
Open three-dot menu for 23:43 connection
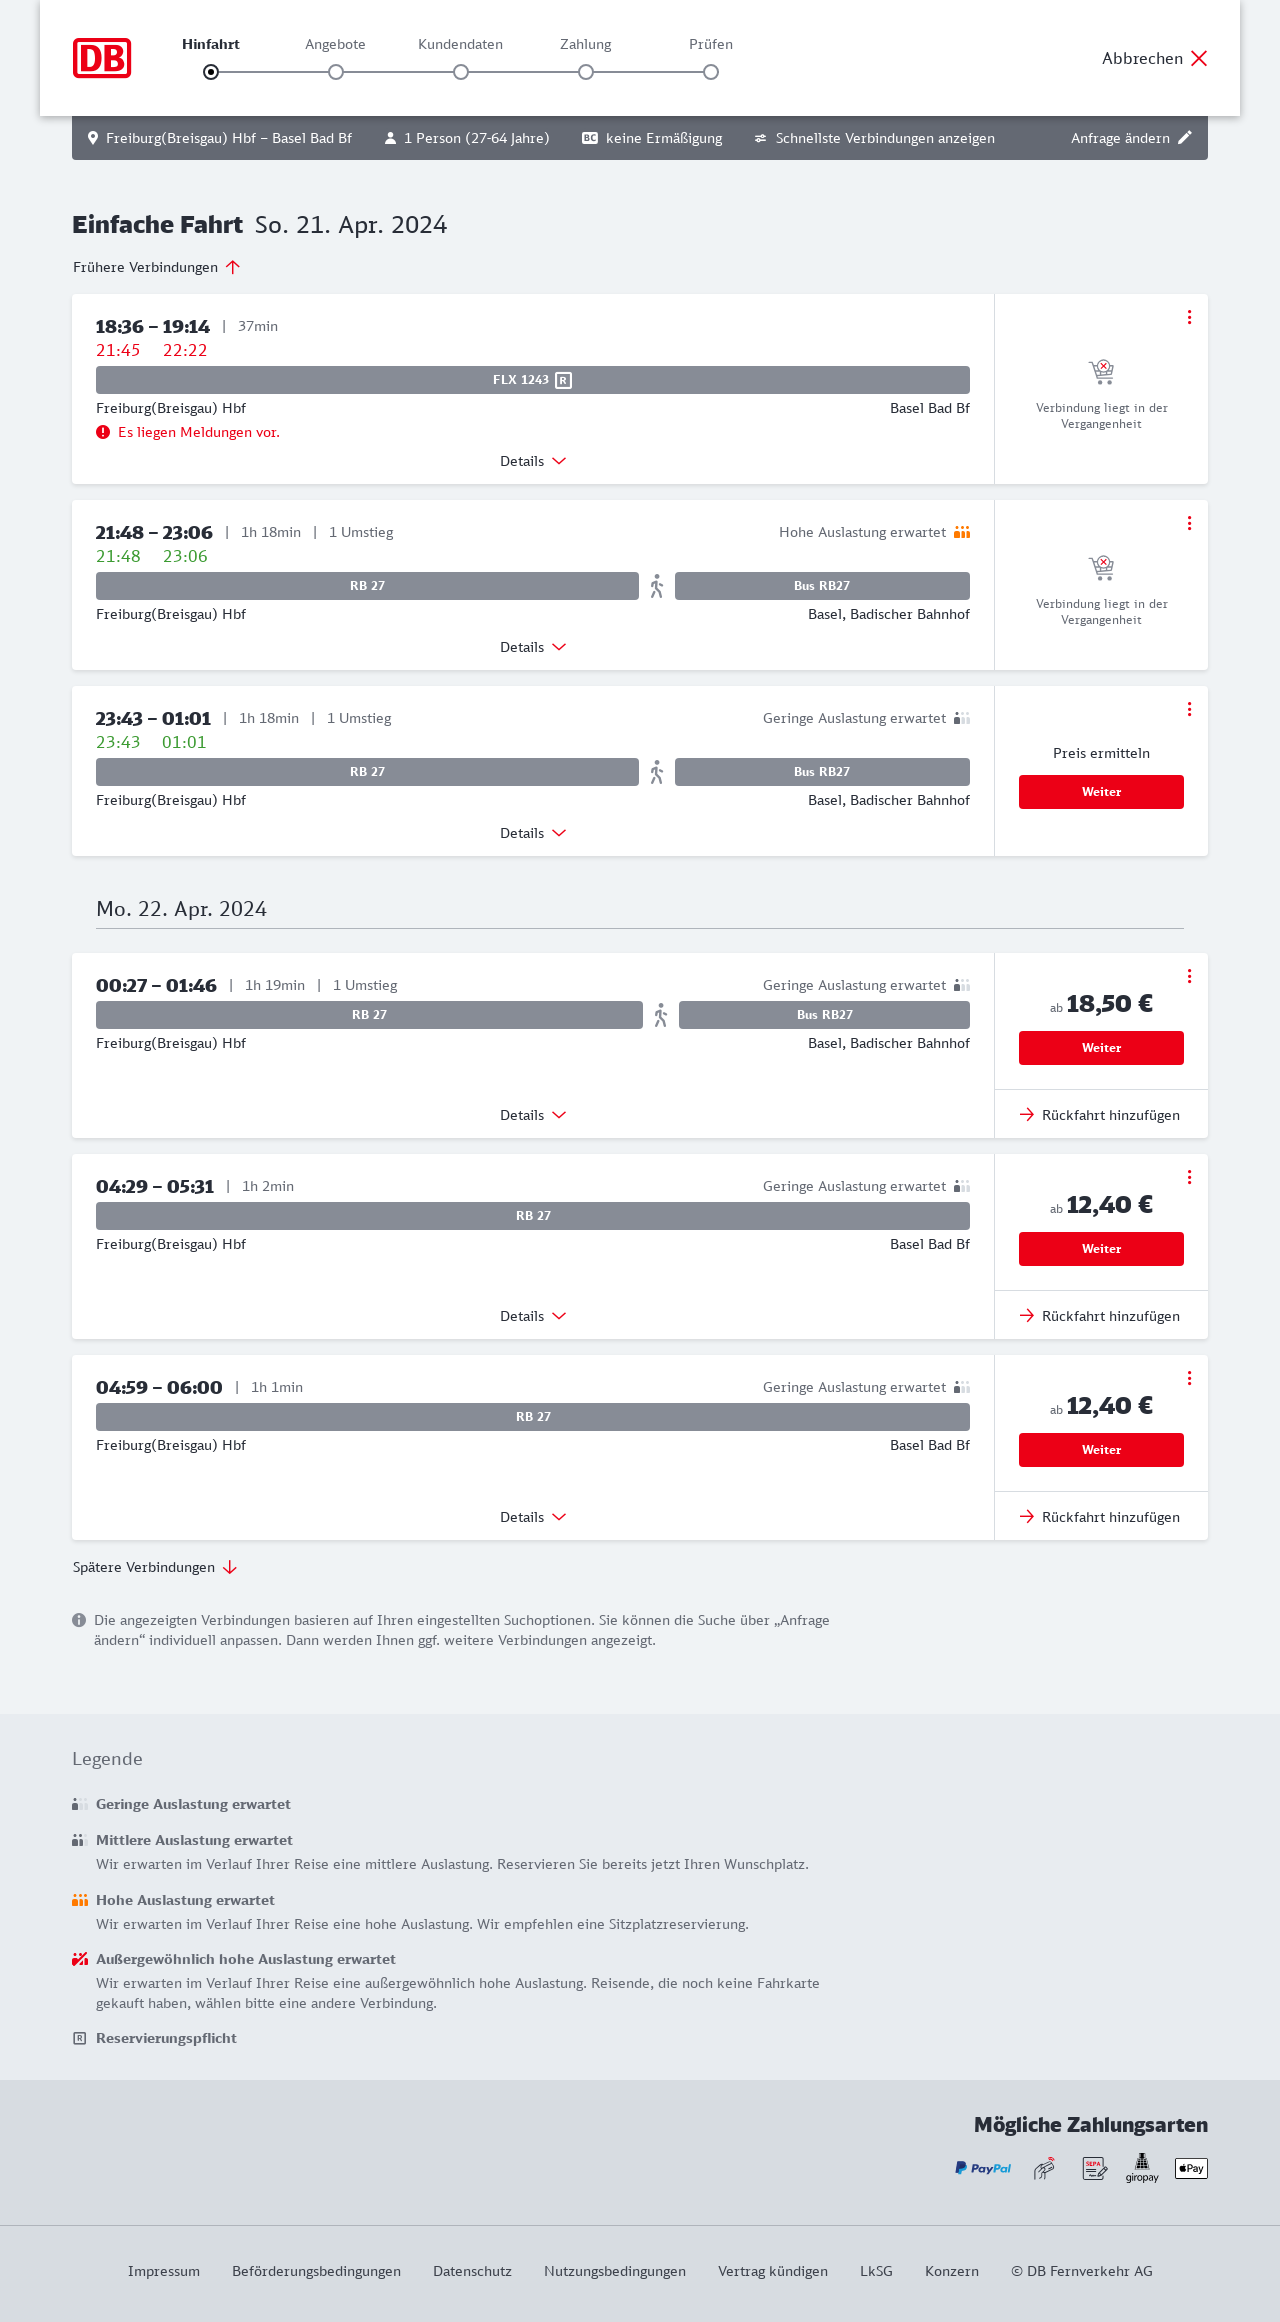1189,709
